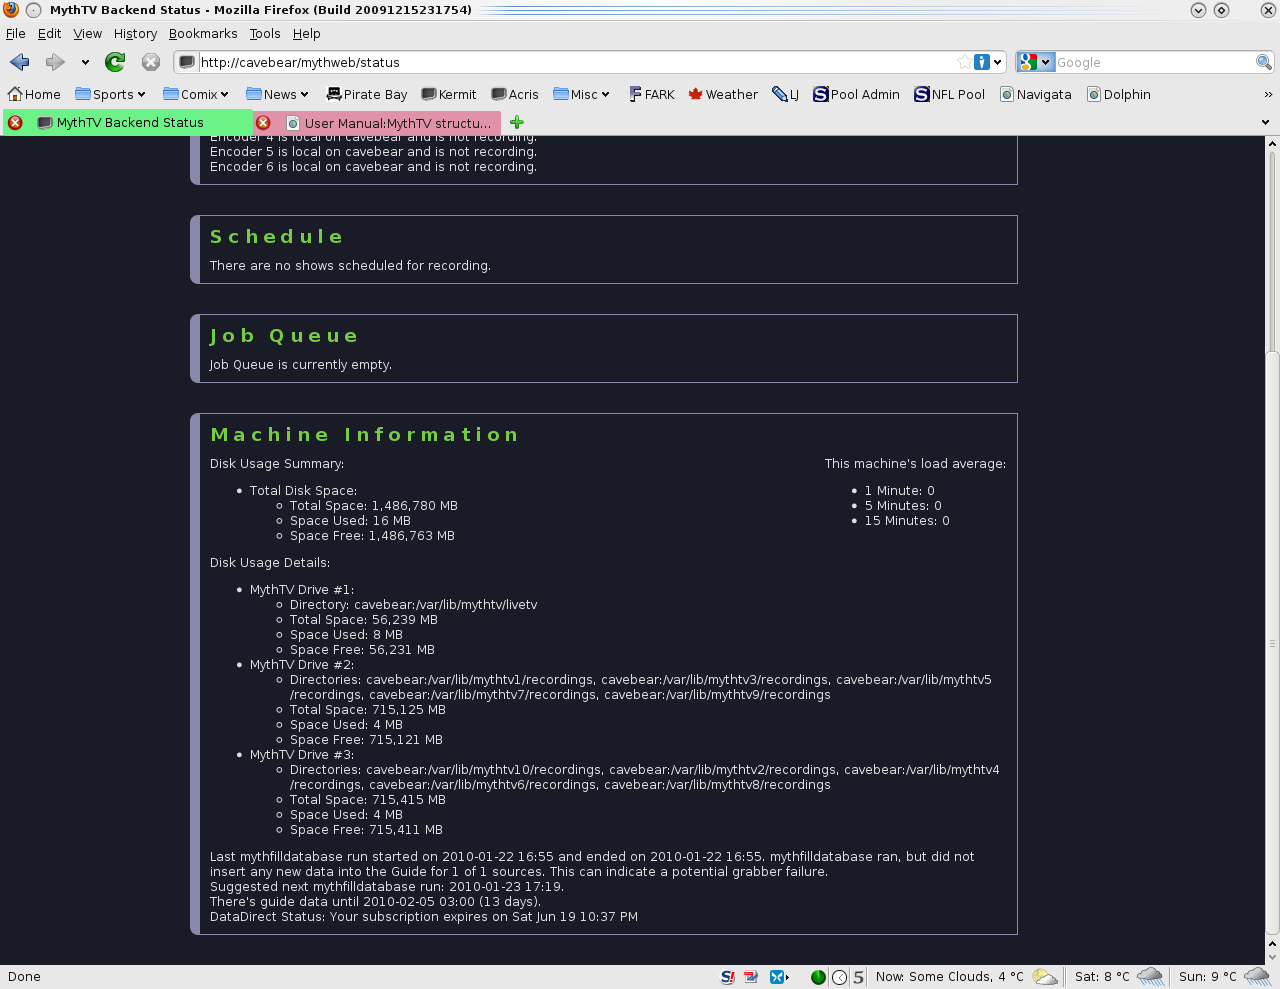
Task: Show more bookmarks with the chevron
Action: point(1268,94)
